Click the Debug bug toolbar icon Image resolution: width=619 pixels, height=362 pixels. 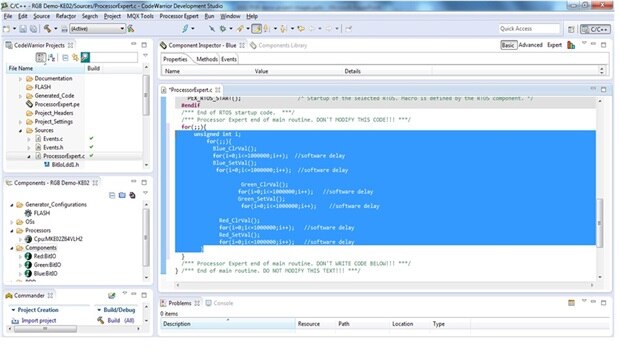223,28
